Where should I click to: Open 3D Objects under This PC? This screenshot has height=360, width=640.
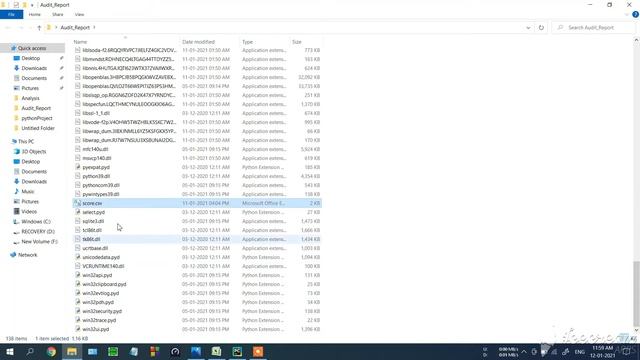pyautogui.click(x=33, y=151)
